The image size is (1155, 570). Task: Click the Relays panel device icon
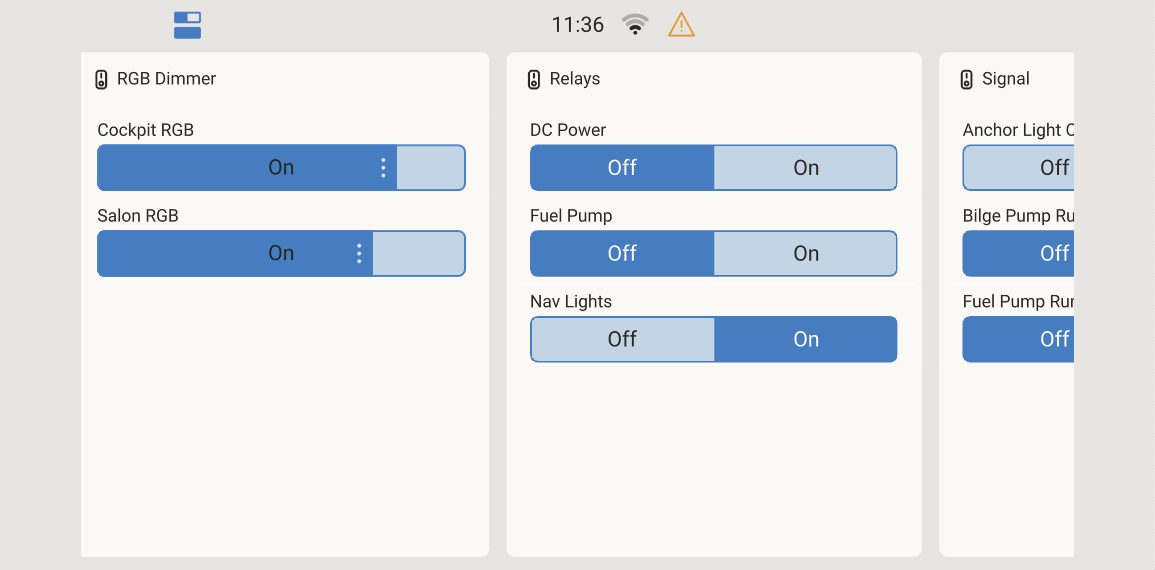[534, 79]
